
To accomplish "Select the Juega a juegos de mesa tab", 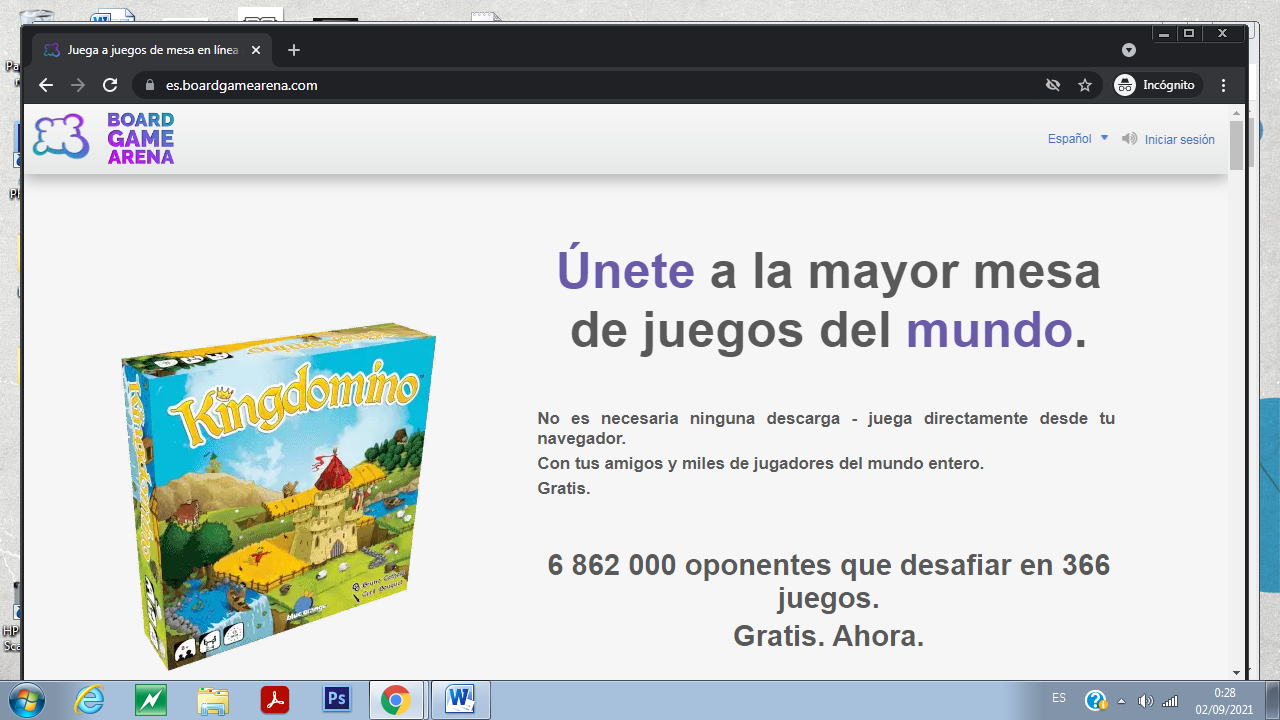I will coord(152,50).
